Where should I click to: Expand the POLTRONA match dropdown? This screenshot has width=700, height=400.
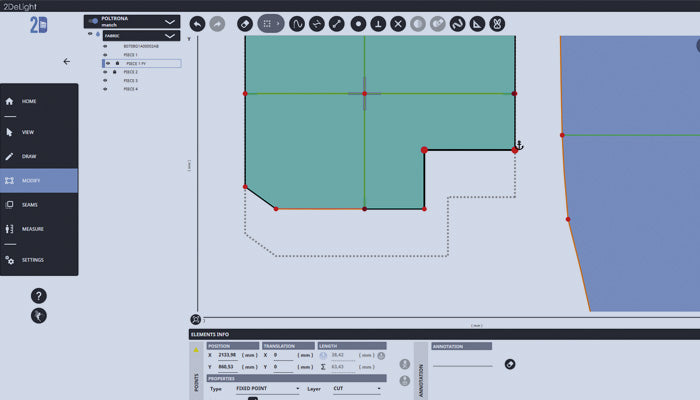click(x=170, y=21)
